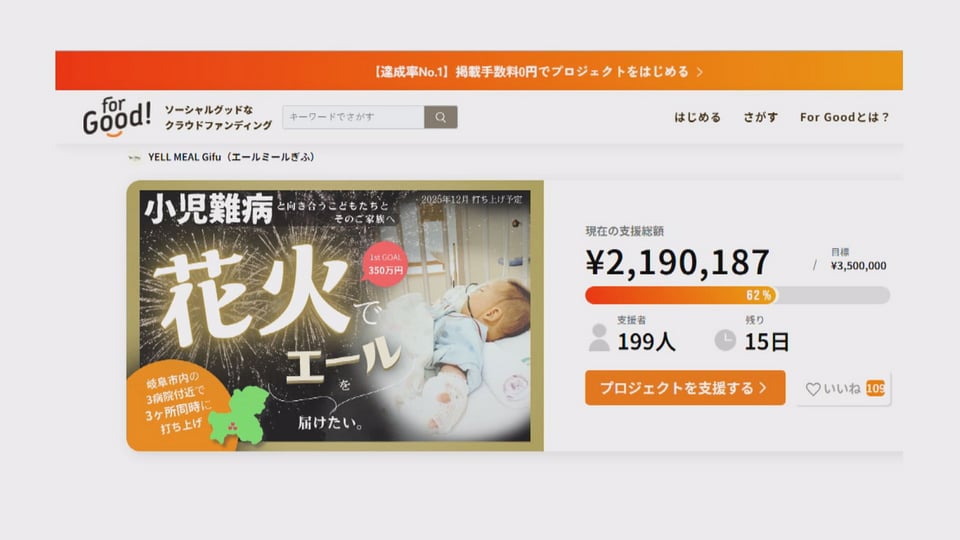Open the For Good! logo homepage
The height and width of the screenshot is (540, 960).
tap(116, 116)
